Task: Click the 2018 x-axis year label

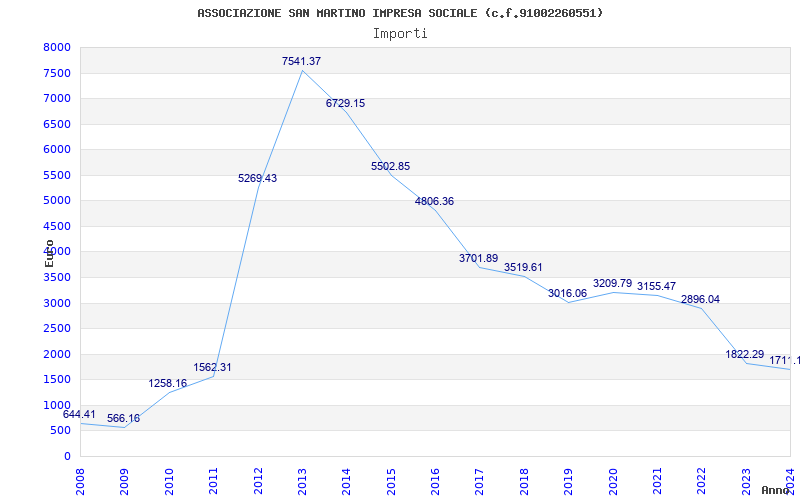Action: click(524, 481)
